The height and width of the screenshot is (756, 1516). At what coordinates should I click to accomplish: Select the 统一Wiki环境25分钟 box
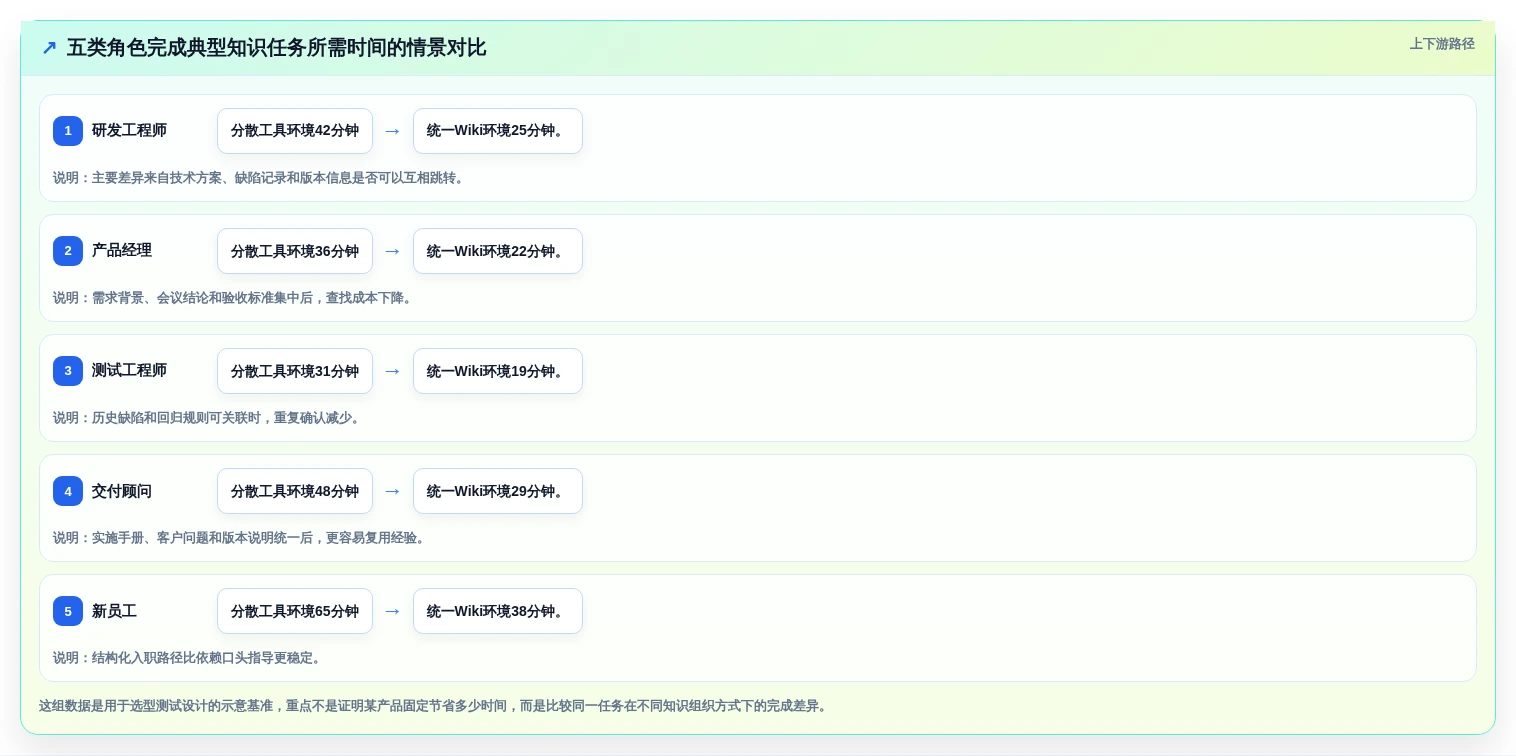coord(498,131)
